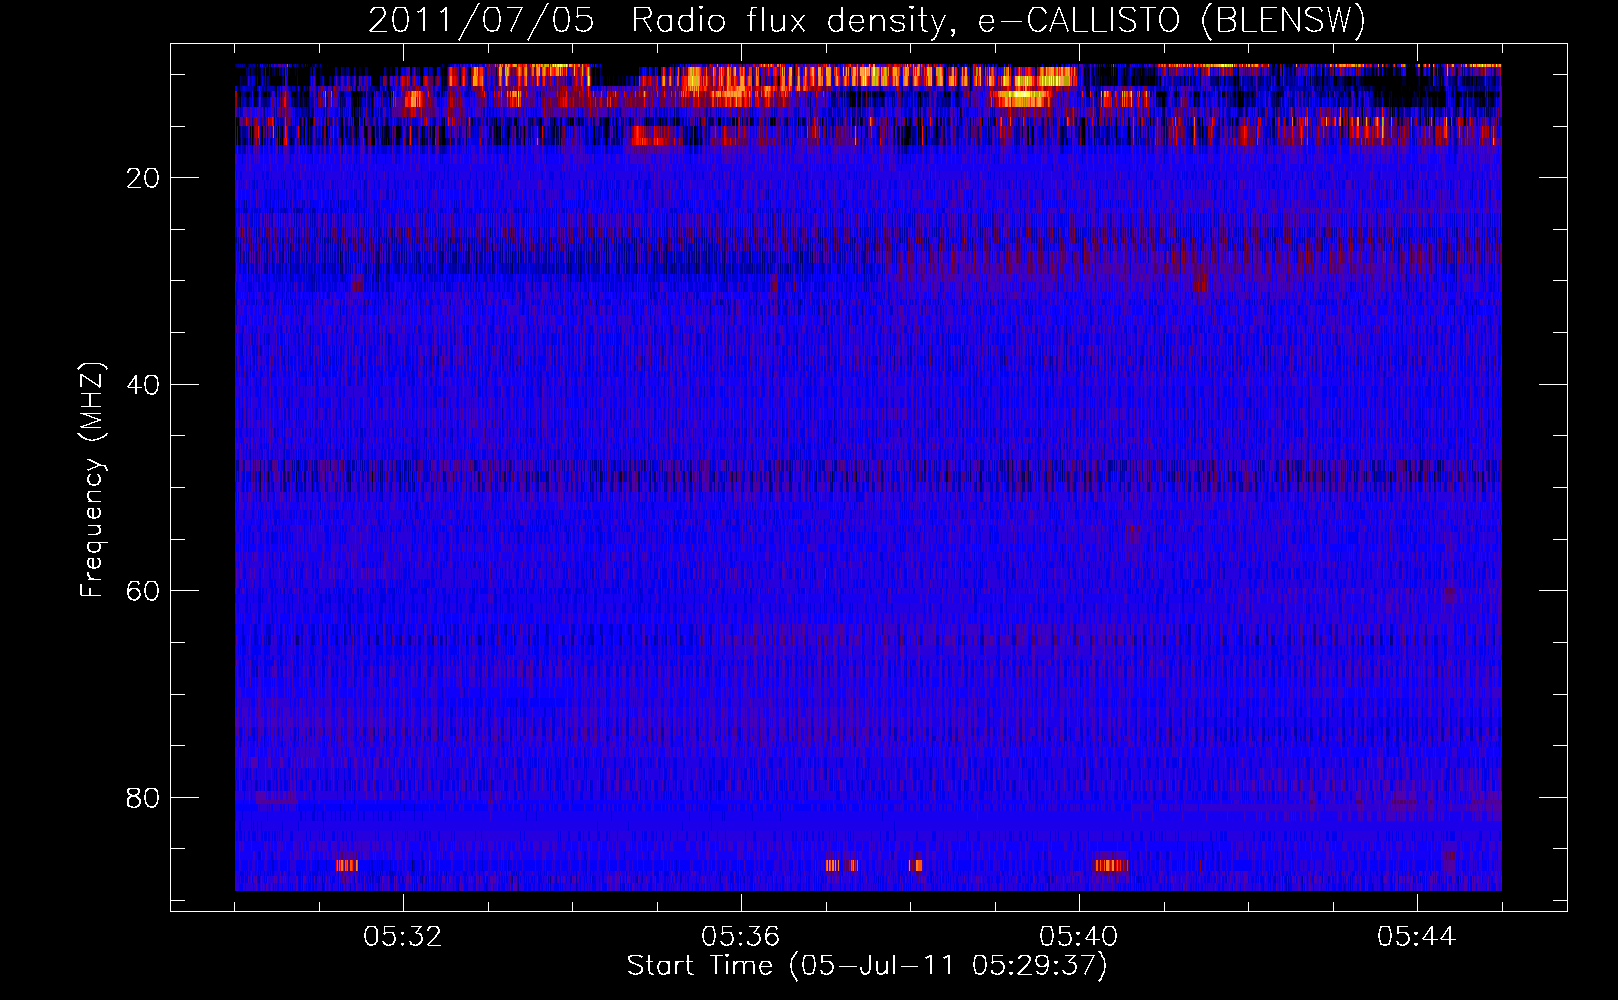This screenshot has height=1000, width=1618.
Task: Click the 40 MHz frequency tick label
Action: tap(144, 385)
